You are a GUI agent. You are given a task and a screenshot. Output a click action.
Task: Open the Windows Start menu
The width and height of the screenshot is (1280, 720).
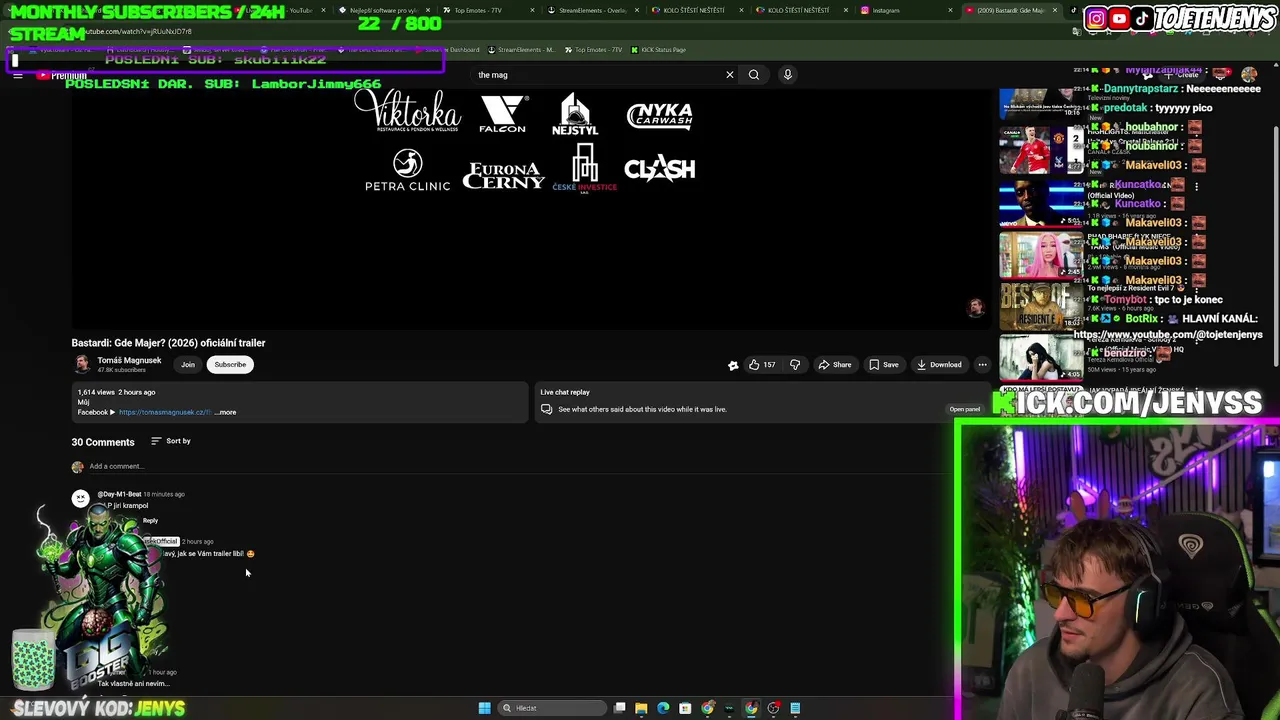pyautogui.click(x=484, y=708)
